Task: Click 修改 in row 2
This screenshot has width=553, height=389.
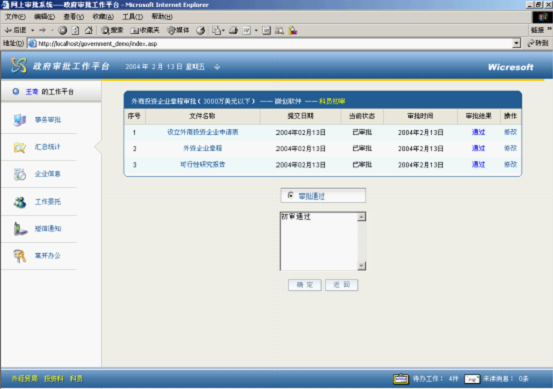Action: pyautogui.click(x=510, y=148)
